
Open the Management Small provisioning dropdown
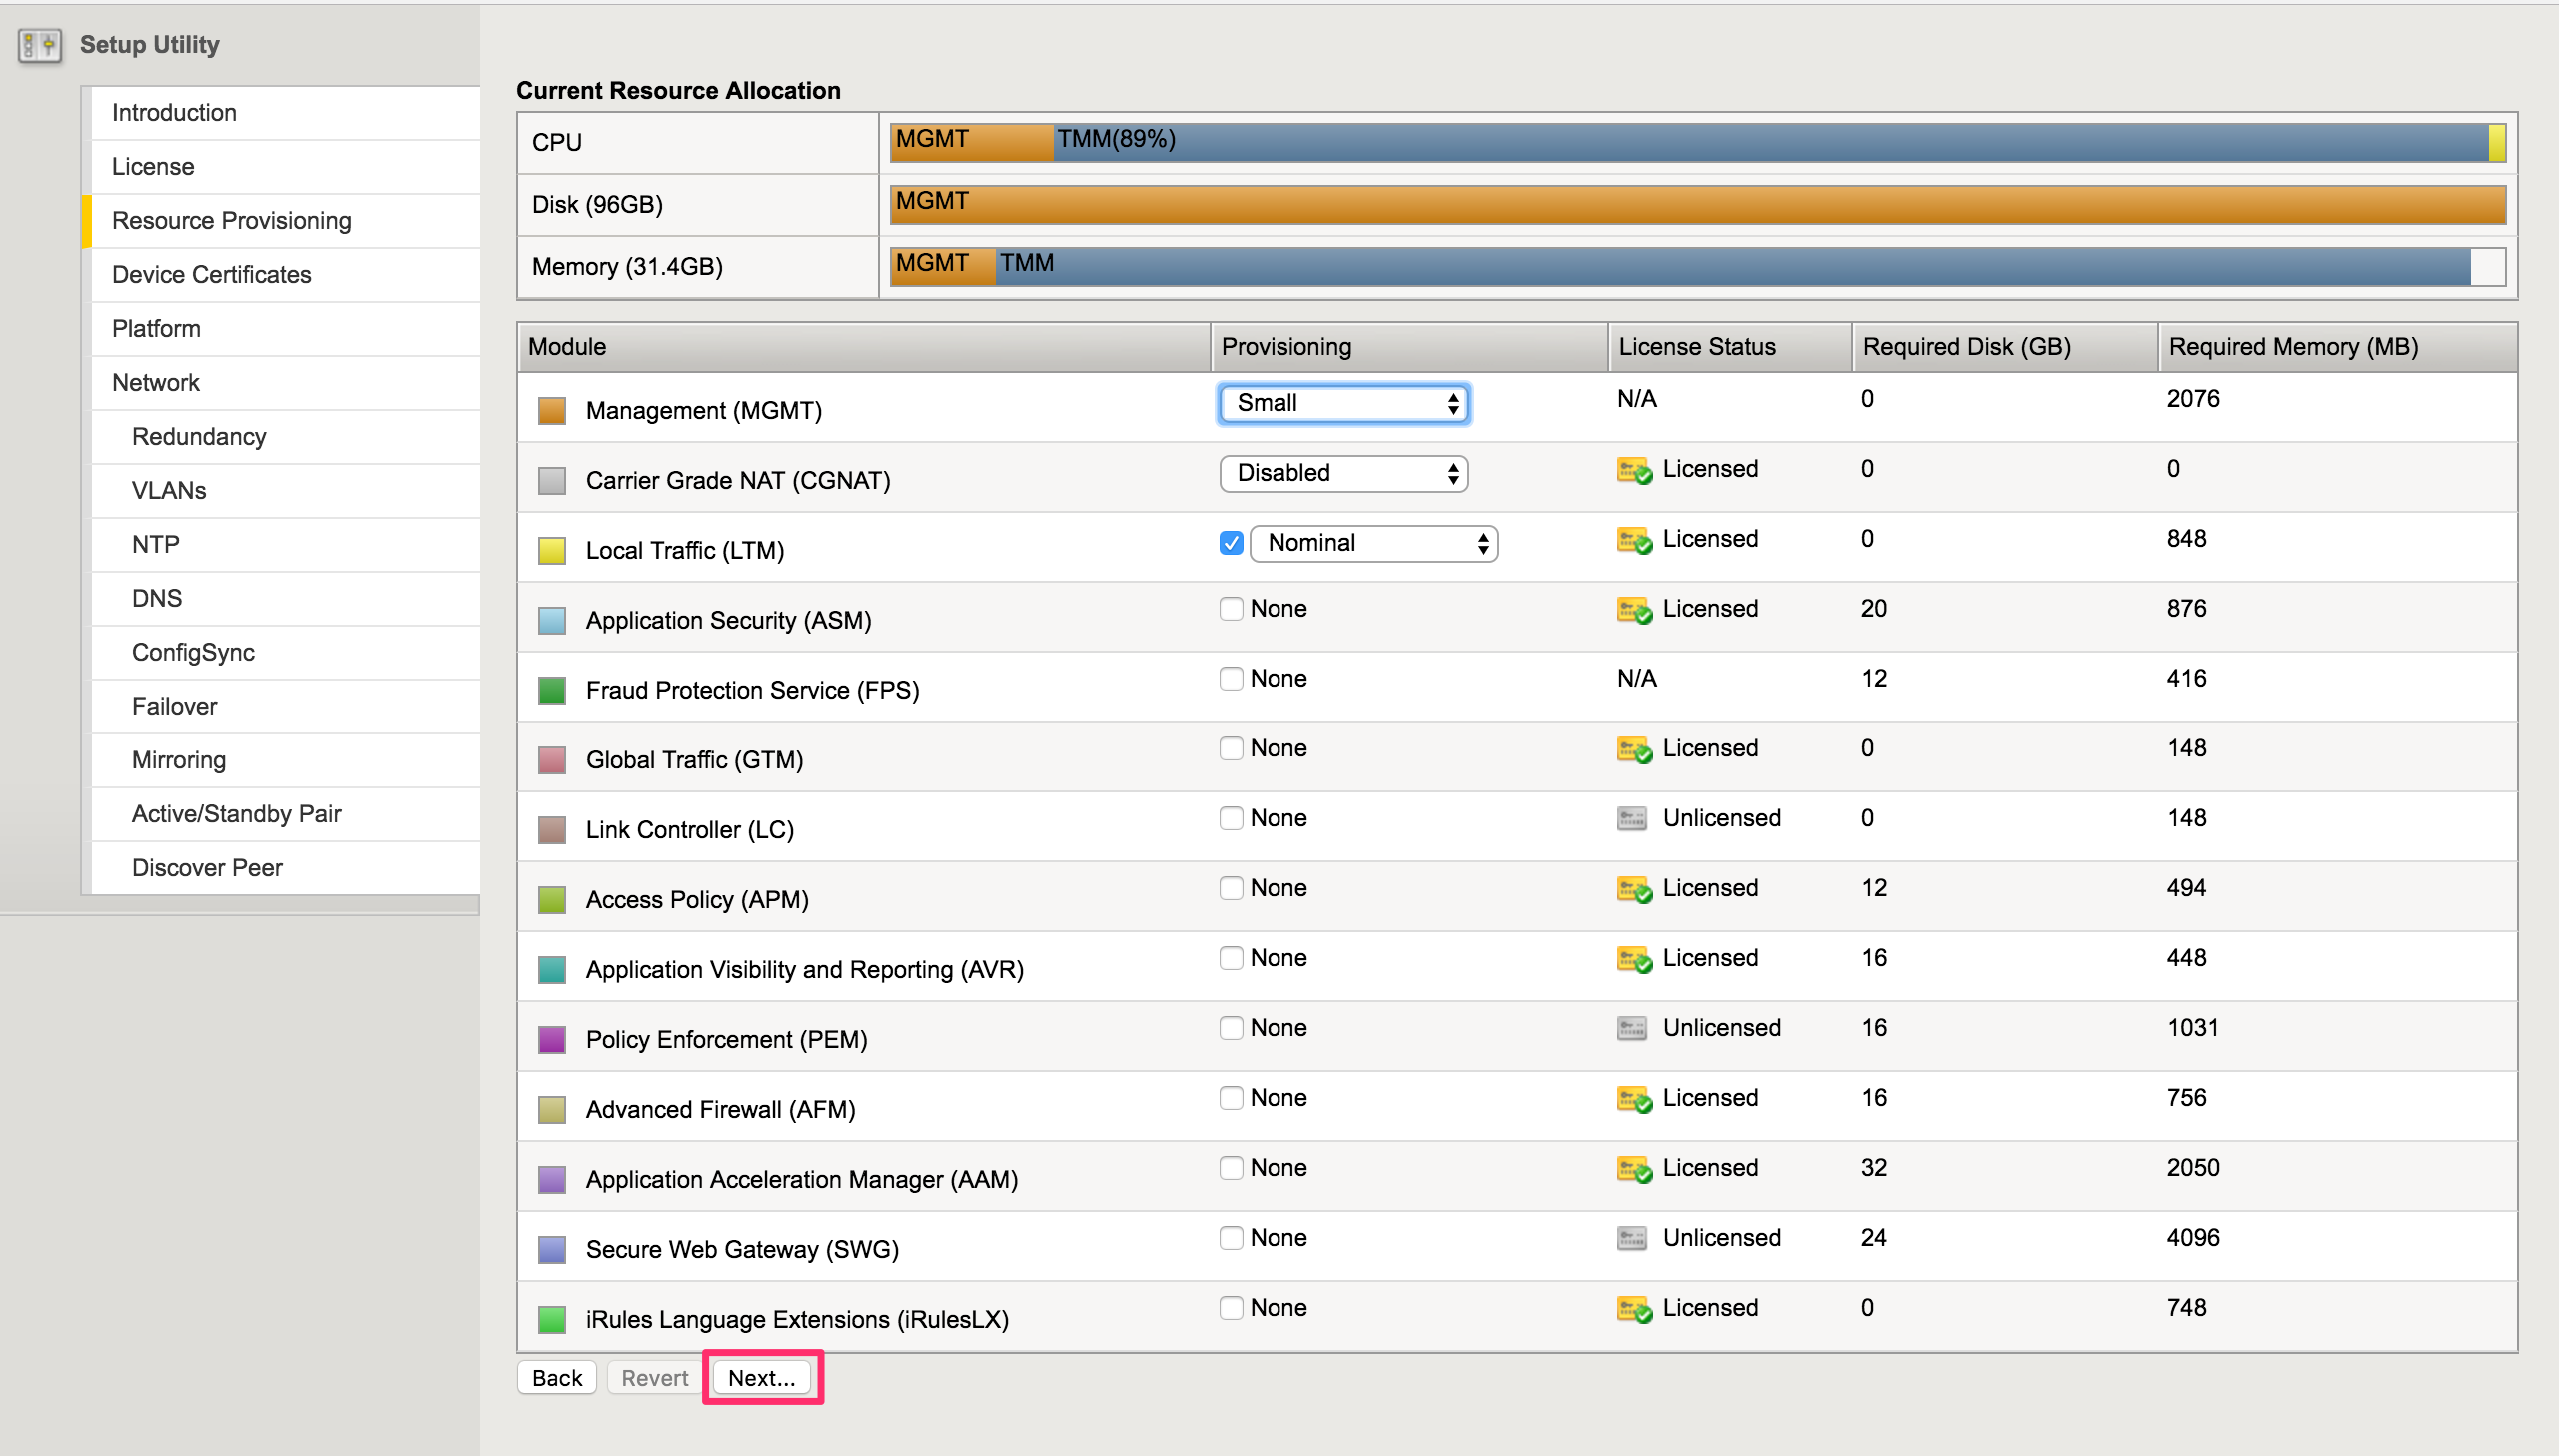1344,404
